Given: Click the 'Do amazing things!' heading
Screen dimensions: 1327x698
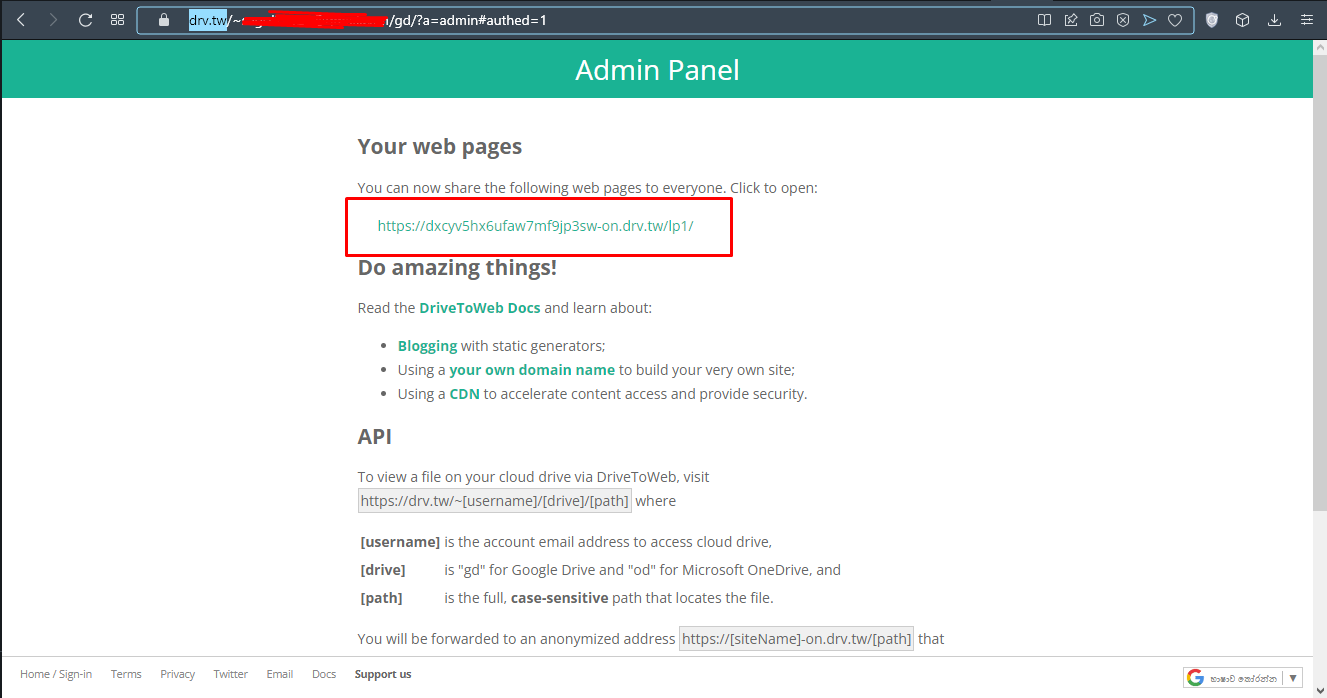Looking at the screenshot, I should 457,268.
